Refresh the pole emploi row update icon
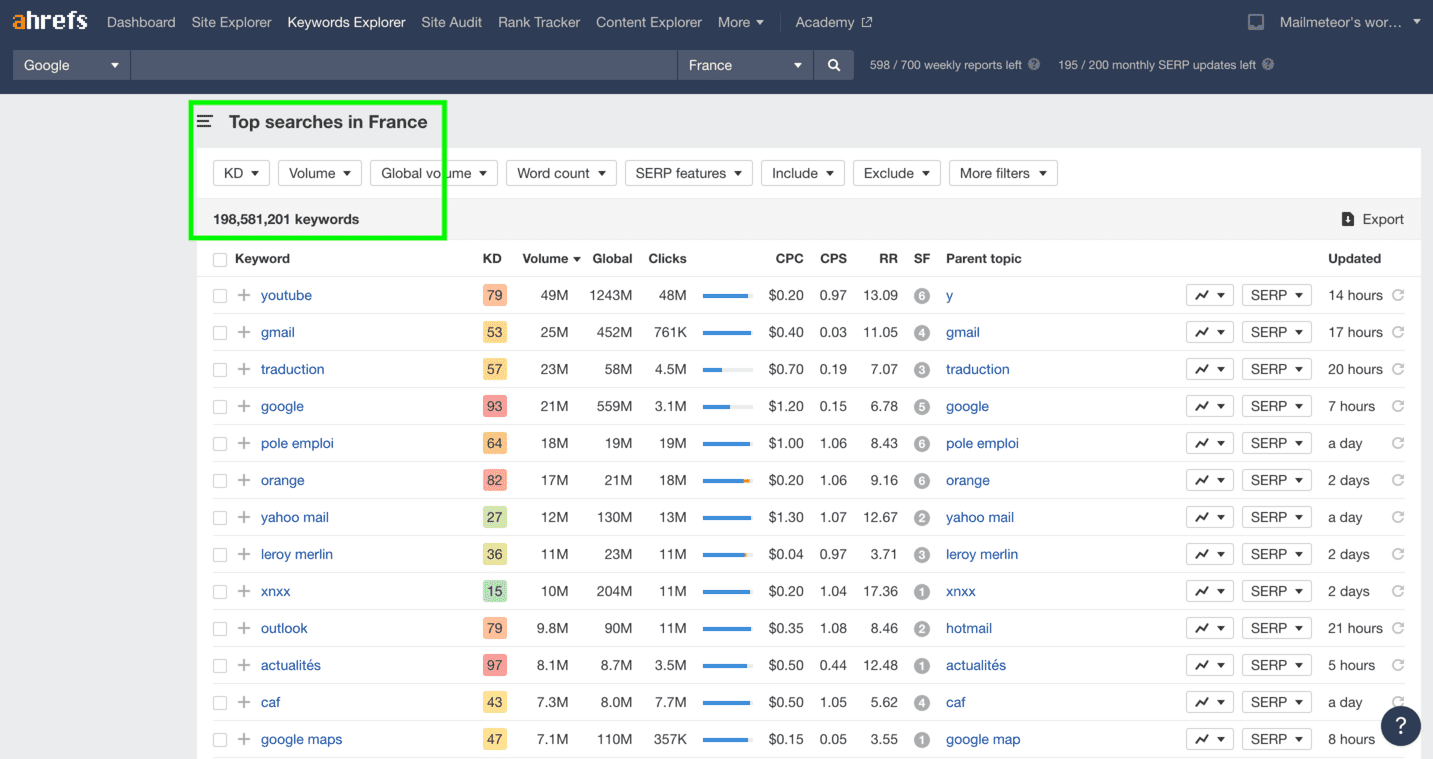Screen dimensions: 1433x759 click(1398, 443)
